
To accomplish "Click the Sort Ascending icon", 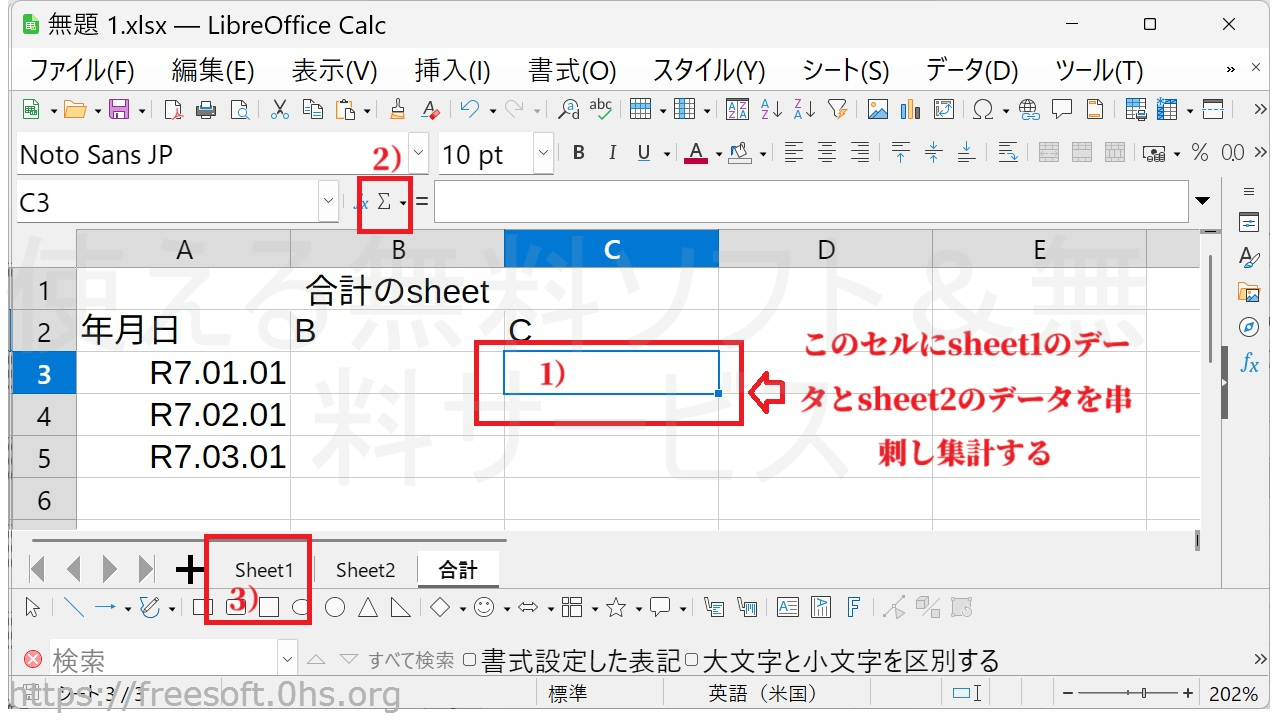I will 771,109.
